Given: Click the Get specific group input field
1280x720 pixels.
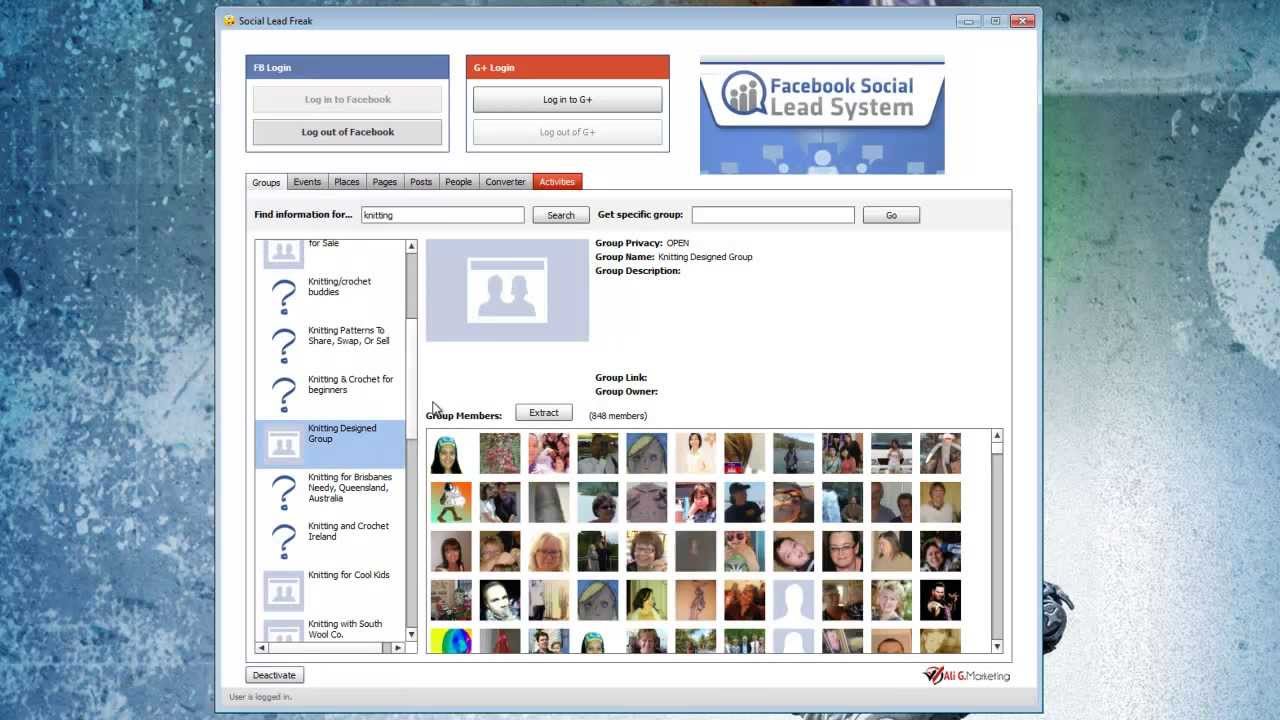Looking at the screenshot, I should click(x=773, y=215).
